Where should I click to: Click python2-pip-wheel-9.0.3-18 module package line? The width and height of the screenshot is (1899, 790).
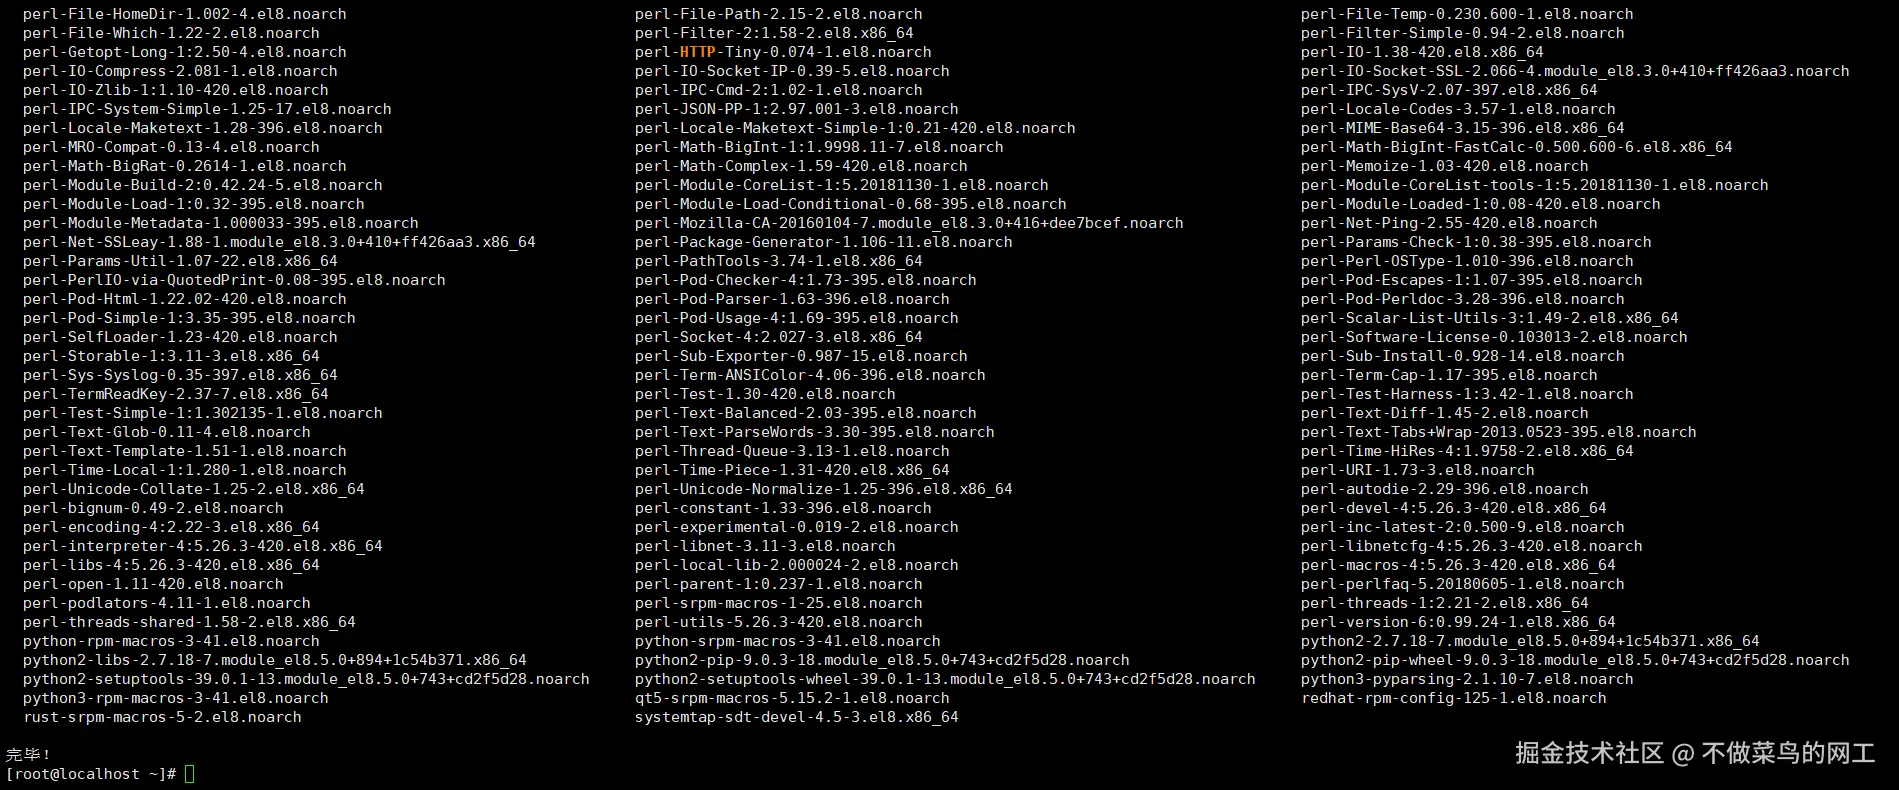pos(1575,660)
